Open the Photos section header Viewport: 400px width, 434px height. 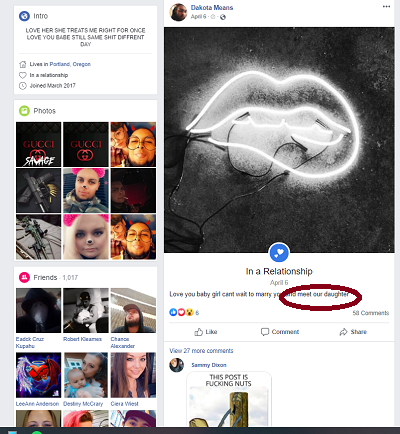(x=45, y=111)
